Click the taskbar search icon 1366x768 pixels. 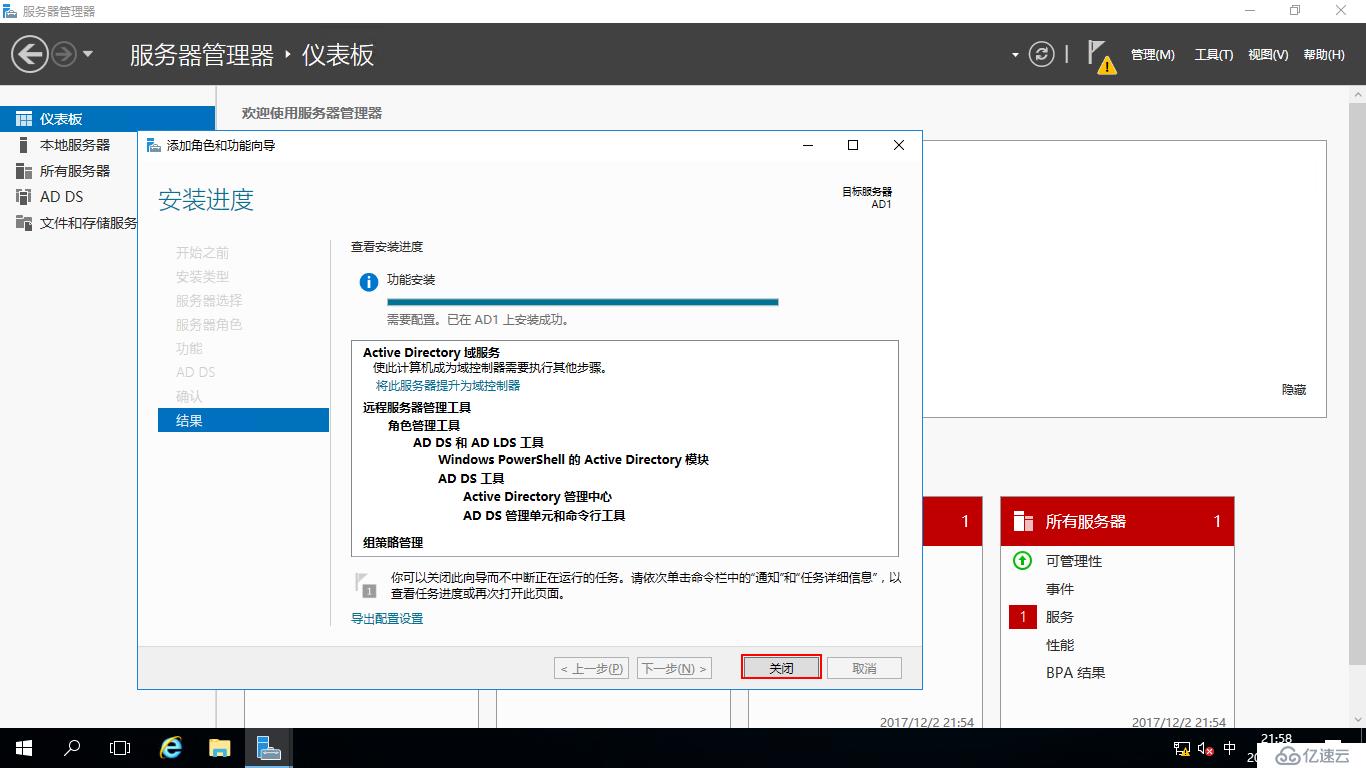(x=72, y=748)
